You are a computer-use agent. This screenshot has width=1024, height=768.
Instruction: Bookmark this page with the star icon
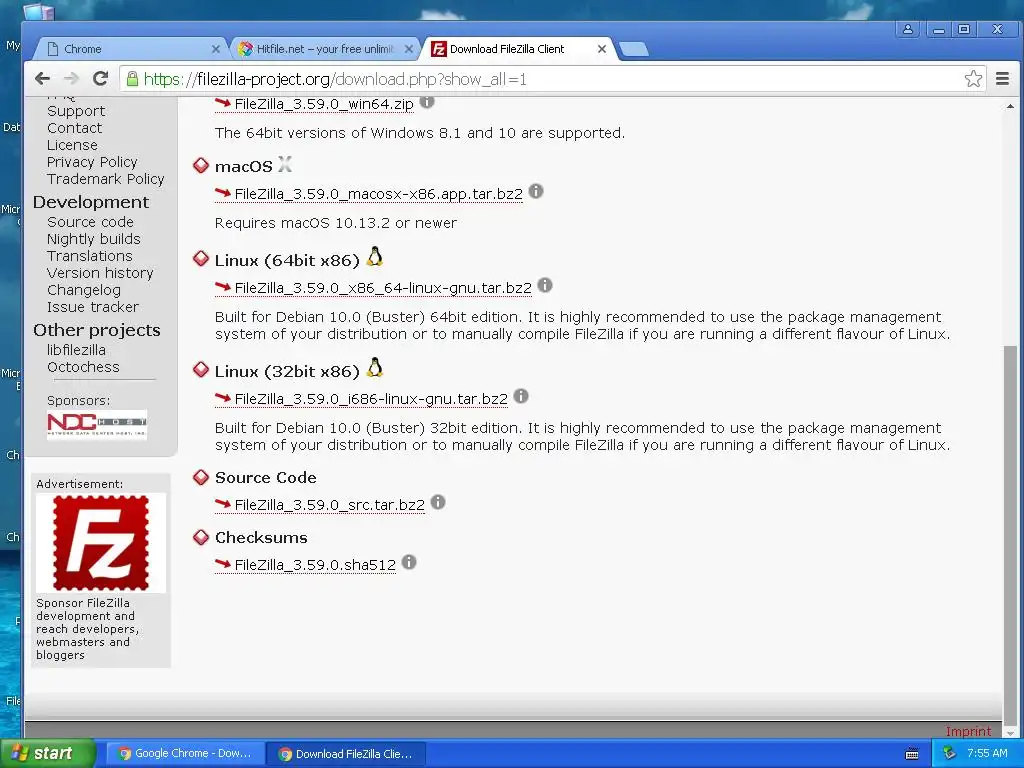[x=973, y=79]
